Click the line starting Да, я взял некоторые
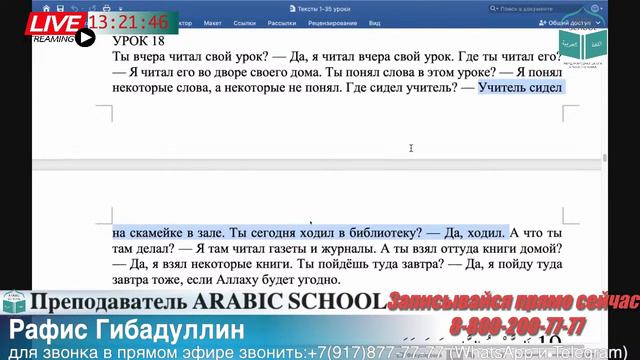This screenshot has height=360, width=640. click(x=337, y=264)
